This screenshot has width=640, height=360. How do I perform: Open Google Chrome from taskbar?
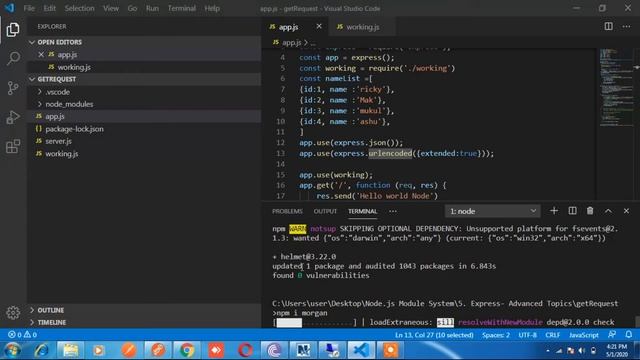click(x=187, y=350)
